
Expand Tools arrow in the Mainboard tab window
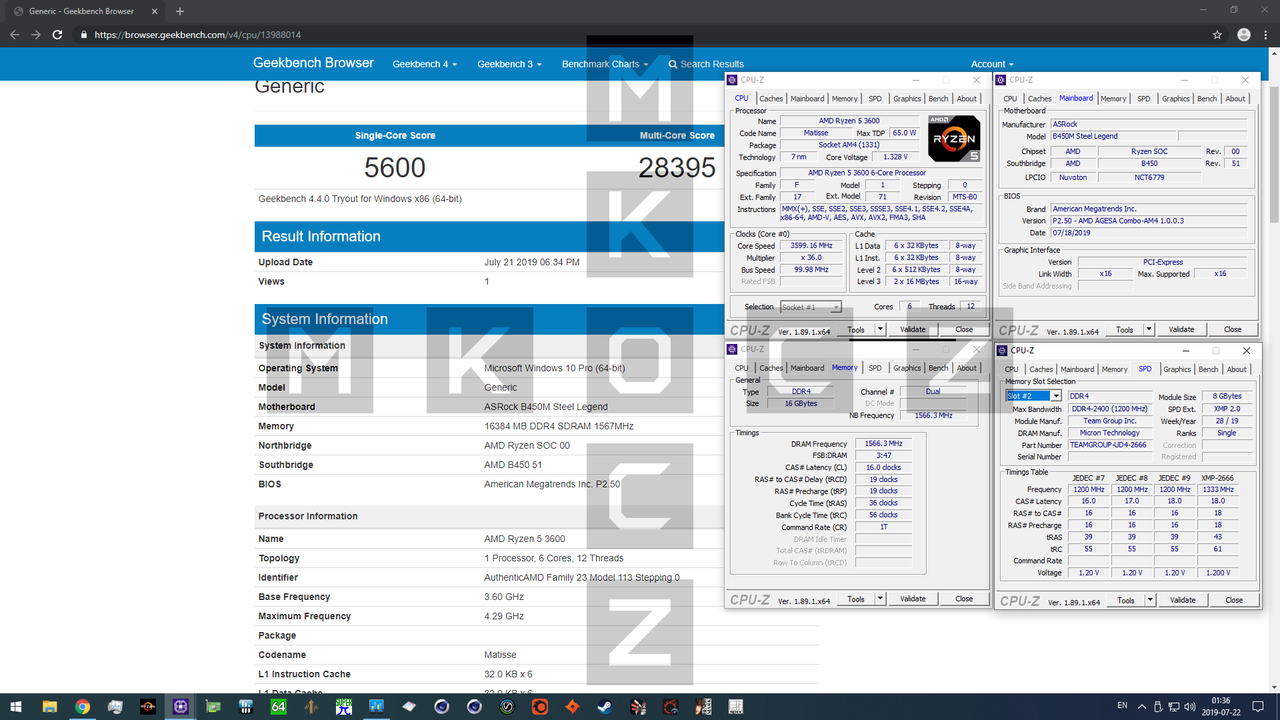(x=1149, y=329)
